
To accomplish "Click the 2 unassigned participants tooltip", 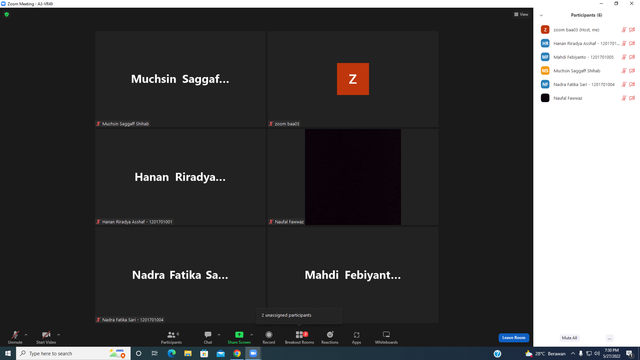I will point(299,316).
